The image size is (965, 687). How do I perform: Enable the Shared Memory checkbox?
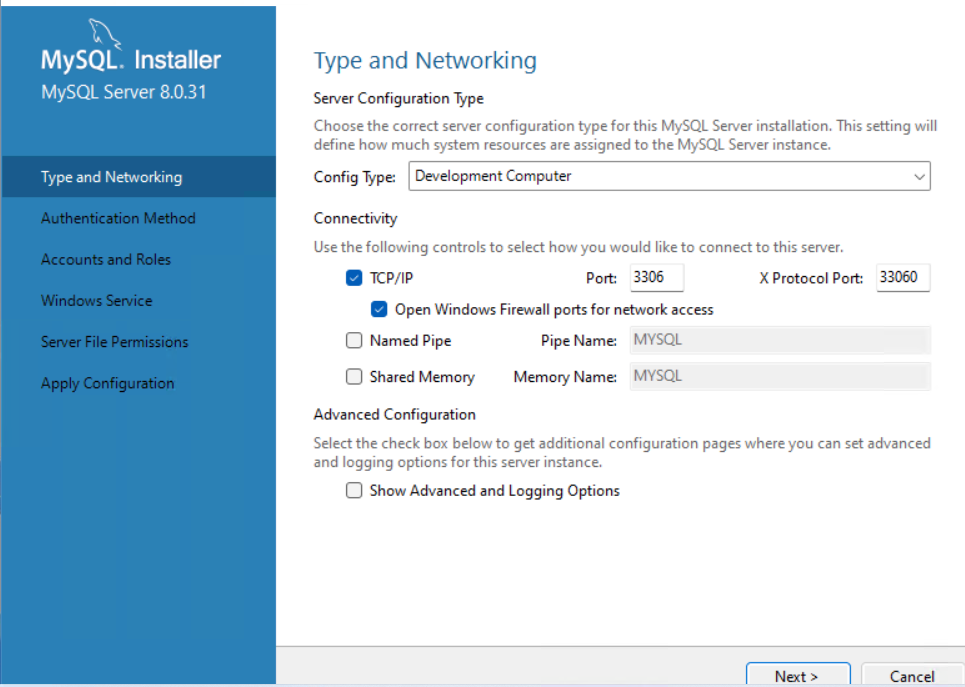(x=354, y=377)
